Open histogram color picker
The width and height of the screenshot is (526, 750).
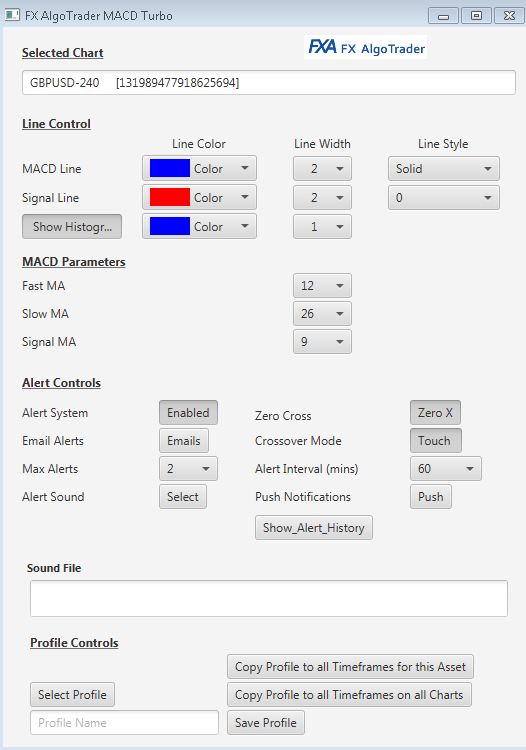click(x=199, y=226)
